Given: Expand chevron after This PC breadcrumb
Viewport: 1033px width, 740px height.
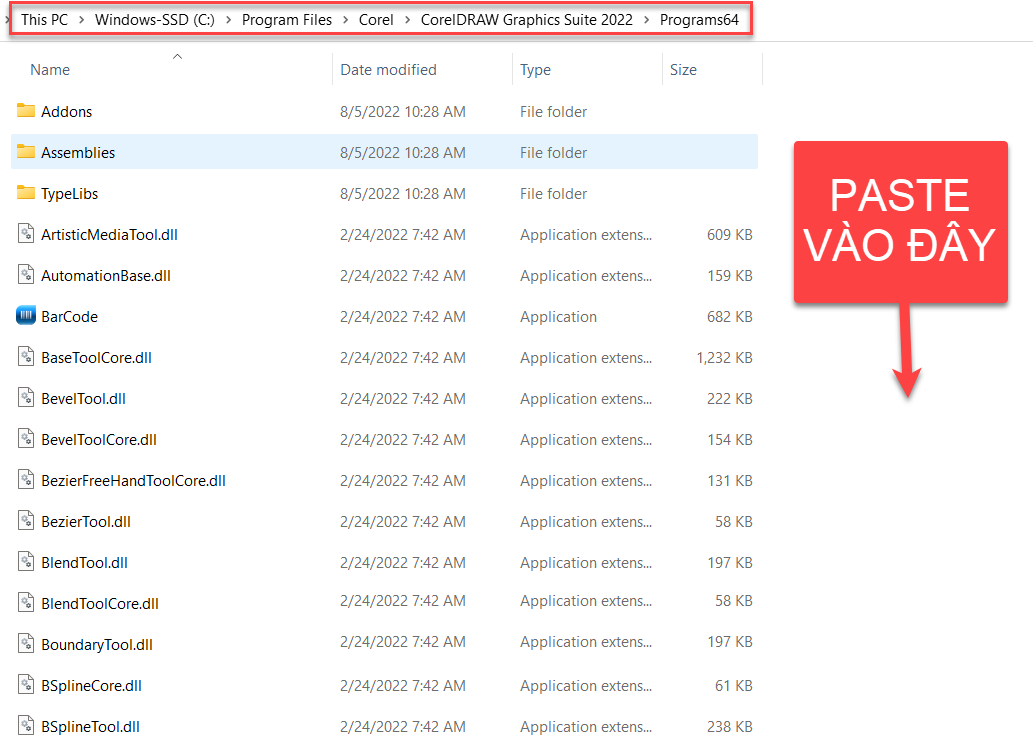Looking at the screenshot, I should click(82, 20).
